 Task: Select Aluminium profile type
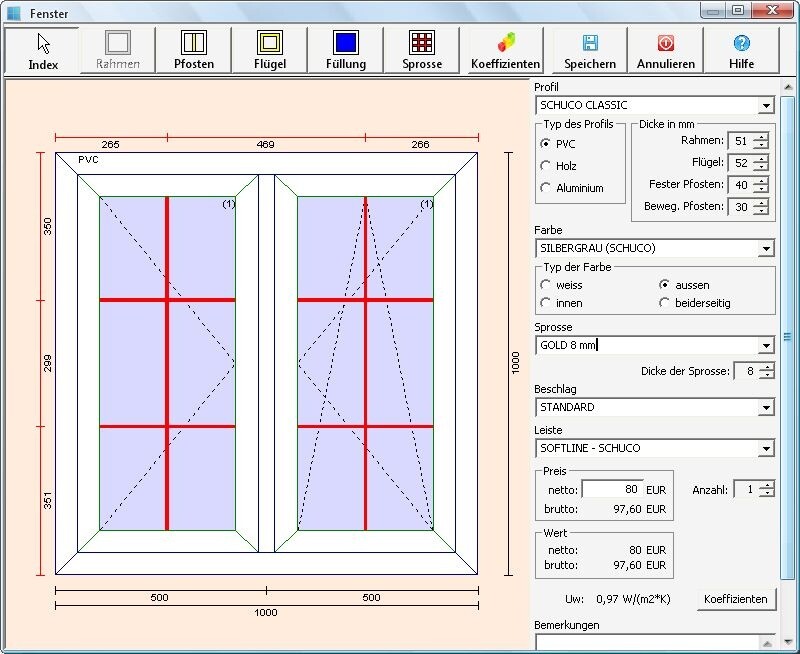(545, 188)
